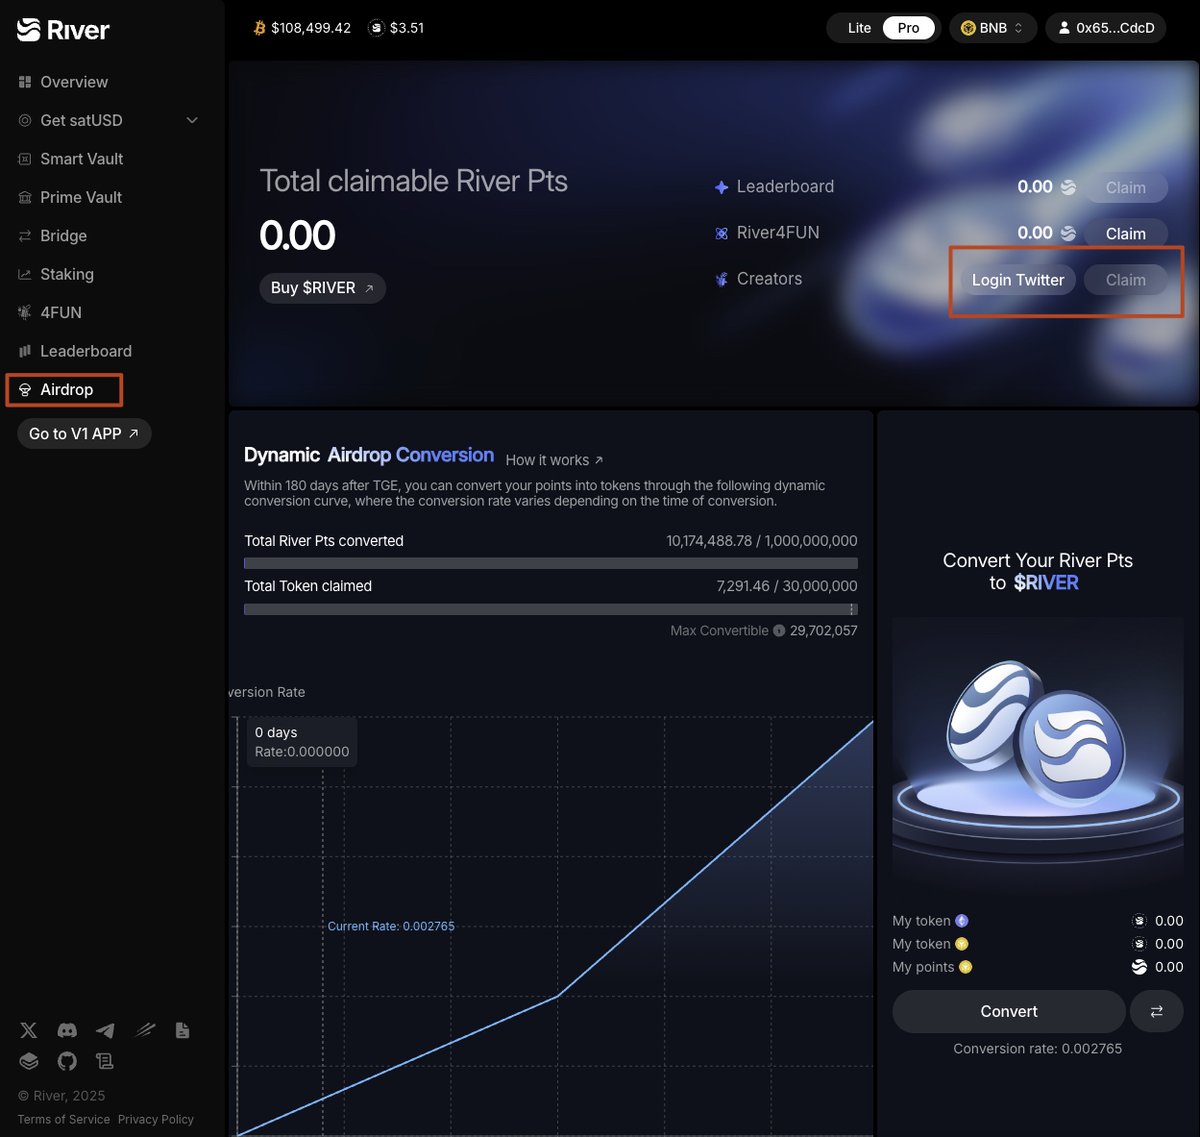Viewport: 1200px width, 1137px height.
Task: Open River's X (Twitter) profile icon
Action: point(29,1030)
